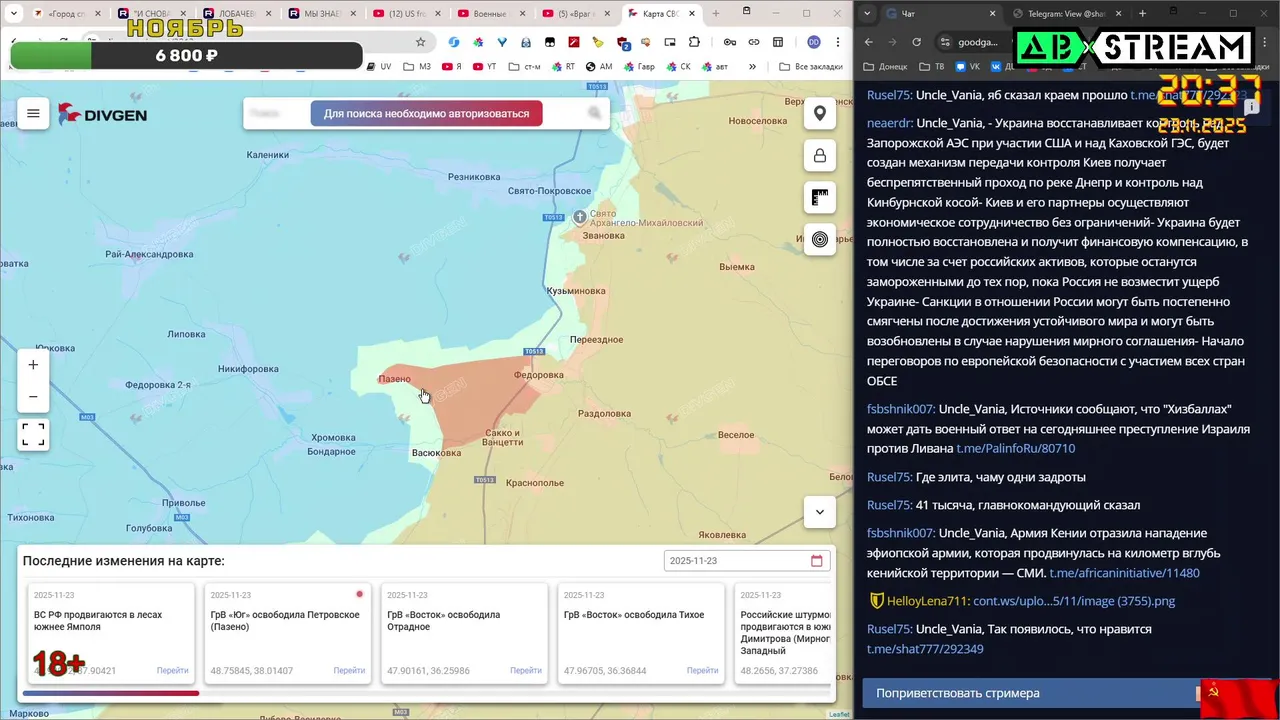Open the extensions puzzle-piece menu
The width and height of the screenshot is (1280, 720).
[694, 42]
